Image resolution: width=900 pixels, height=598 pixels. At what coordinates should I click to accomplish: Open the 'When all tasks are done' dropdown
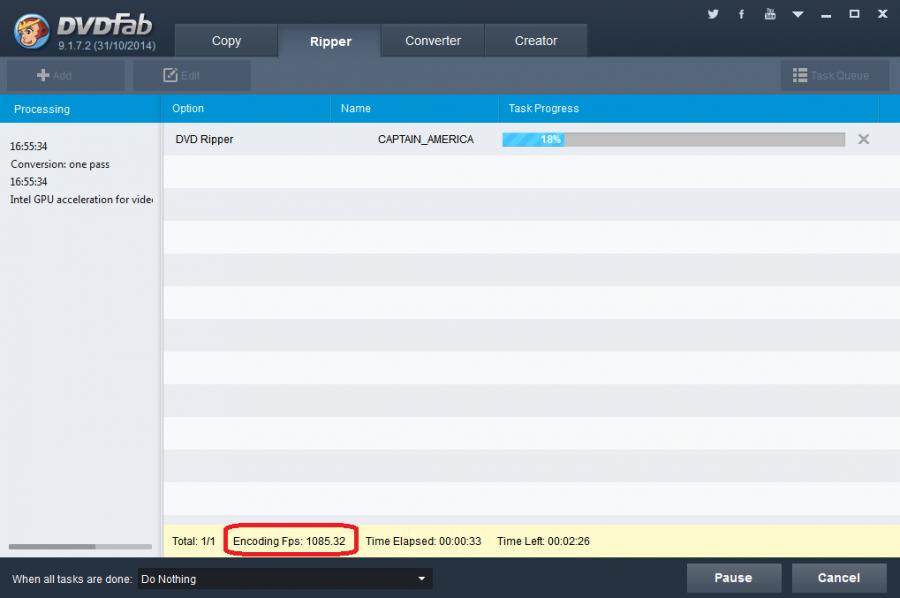click(x=285, y=578)
